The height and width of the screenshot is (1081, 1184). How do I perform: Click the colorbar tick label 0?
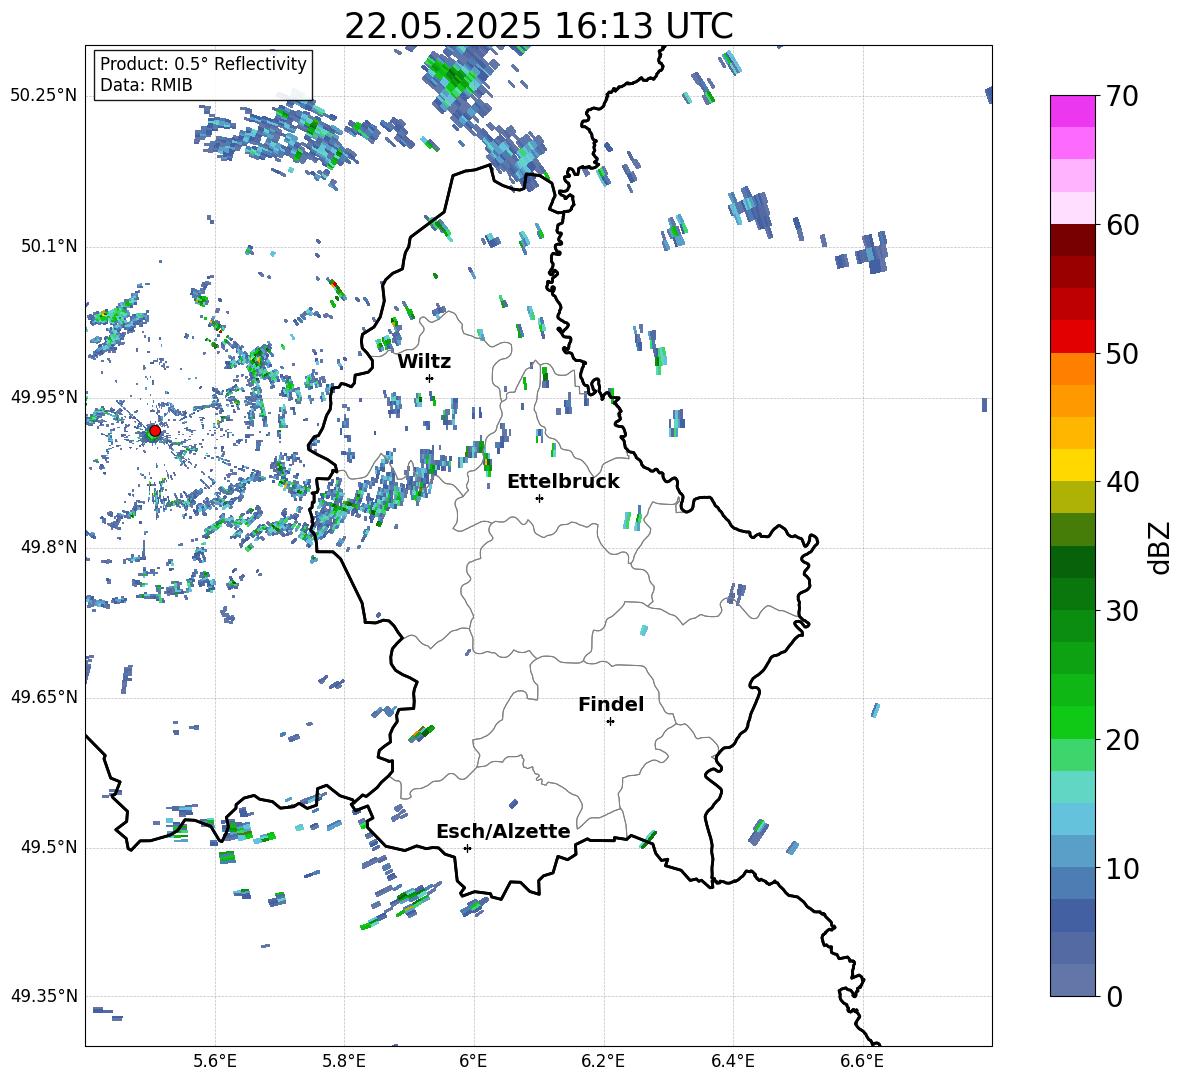(1113, 996)
